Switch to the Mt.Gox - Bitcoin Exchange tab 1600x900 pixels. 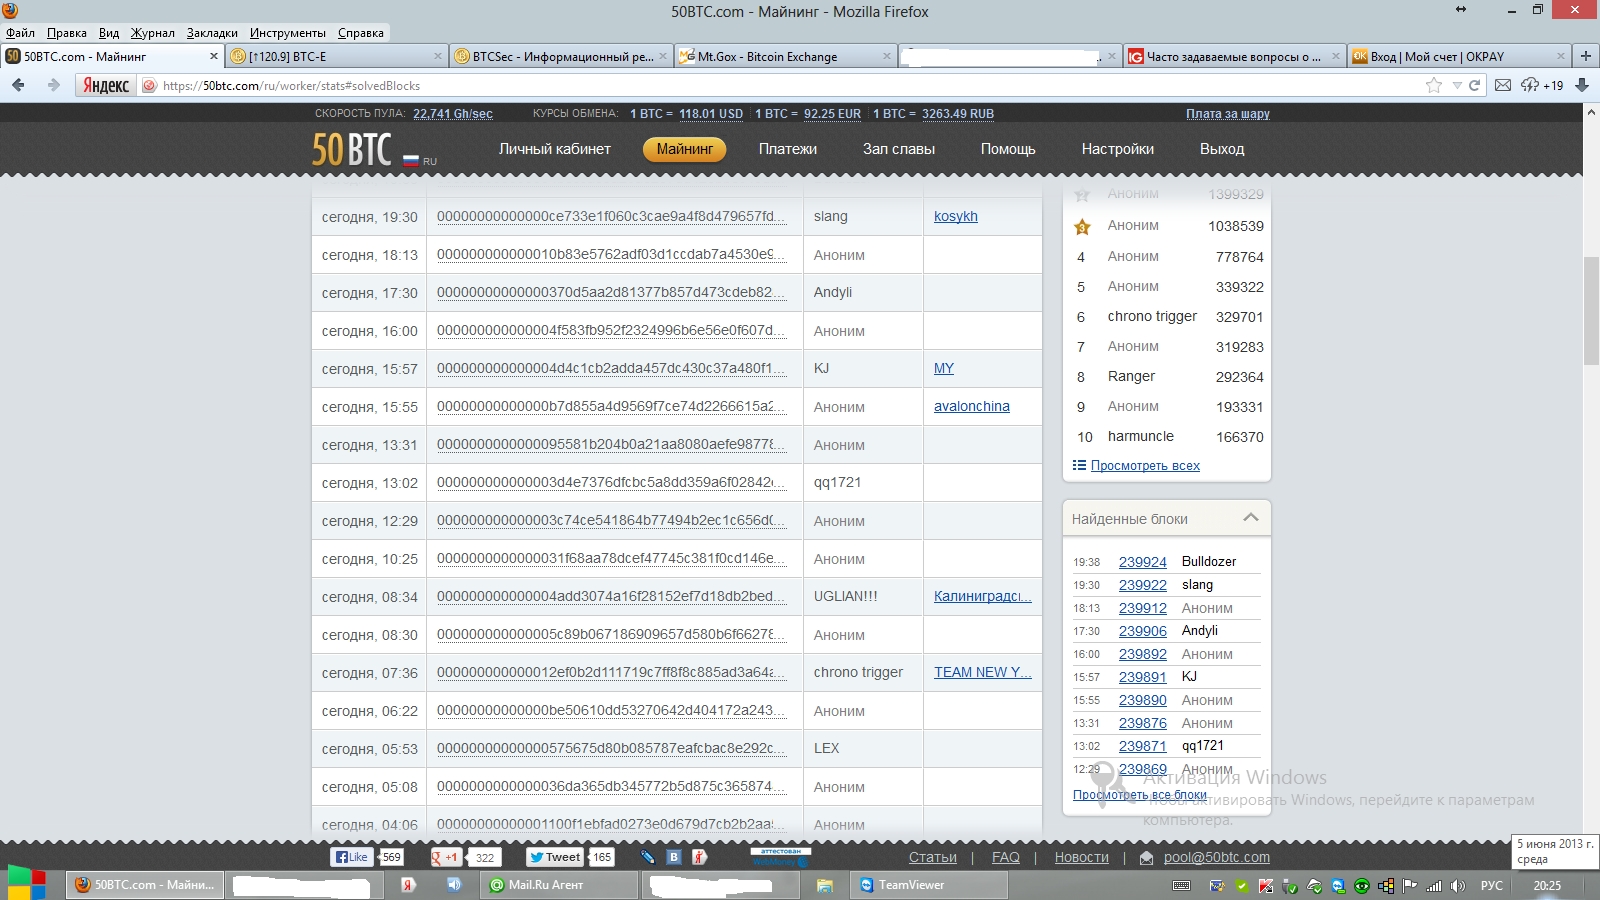coord(784,56)
